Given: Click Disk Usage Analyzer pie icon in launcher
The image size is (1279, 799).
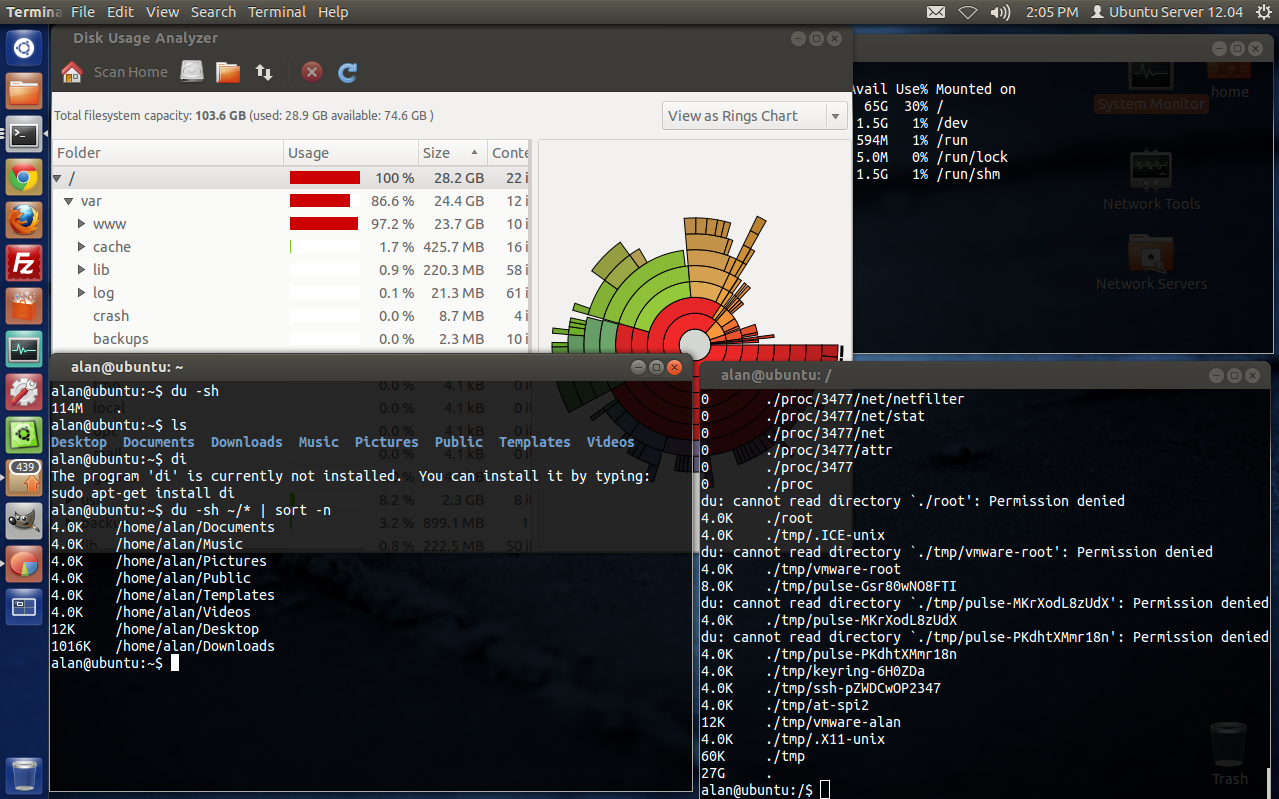Looking at the screenshot, I should pyautogui.click(x=24, y=565).
